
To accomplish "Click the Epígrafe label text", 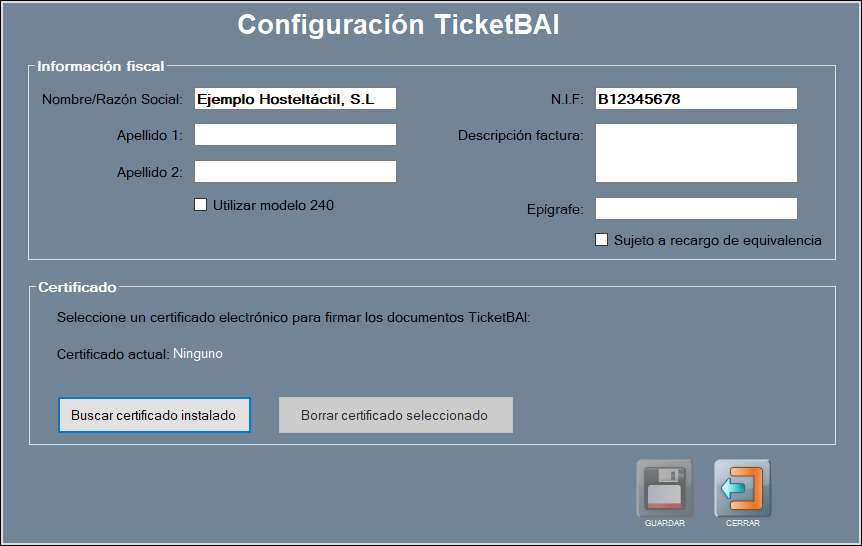I will click(x=555, y=209).
